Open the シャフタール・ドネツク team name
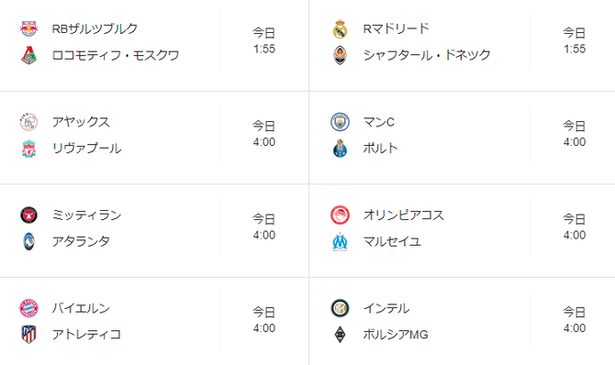 [x=427, y=55]
